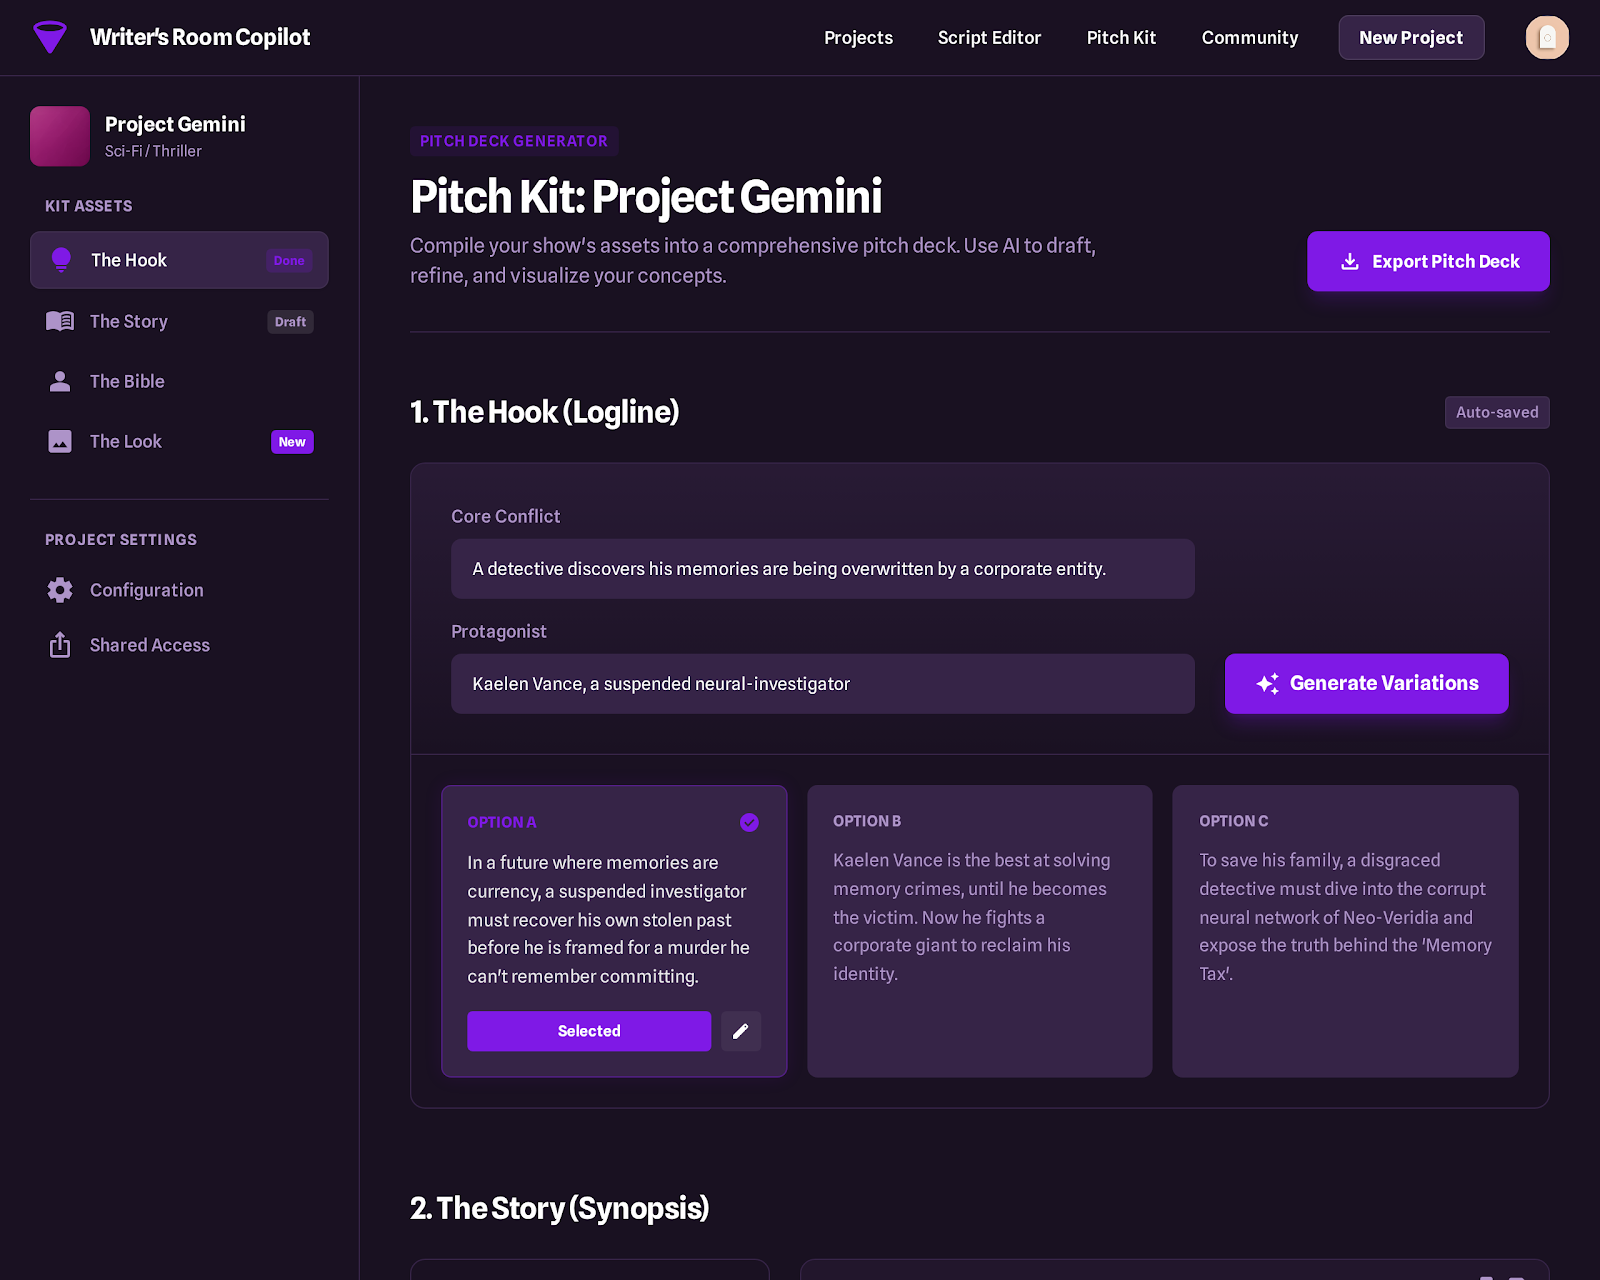The width and height of the screenshot is (1600, 1280).
Task: Select the lightbulb icon for The Hook
Action: click(61, 259)
